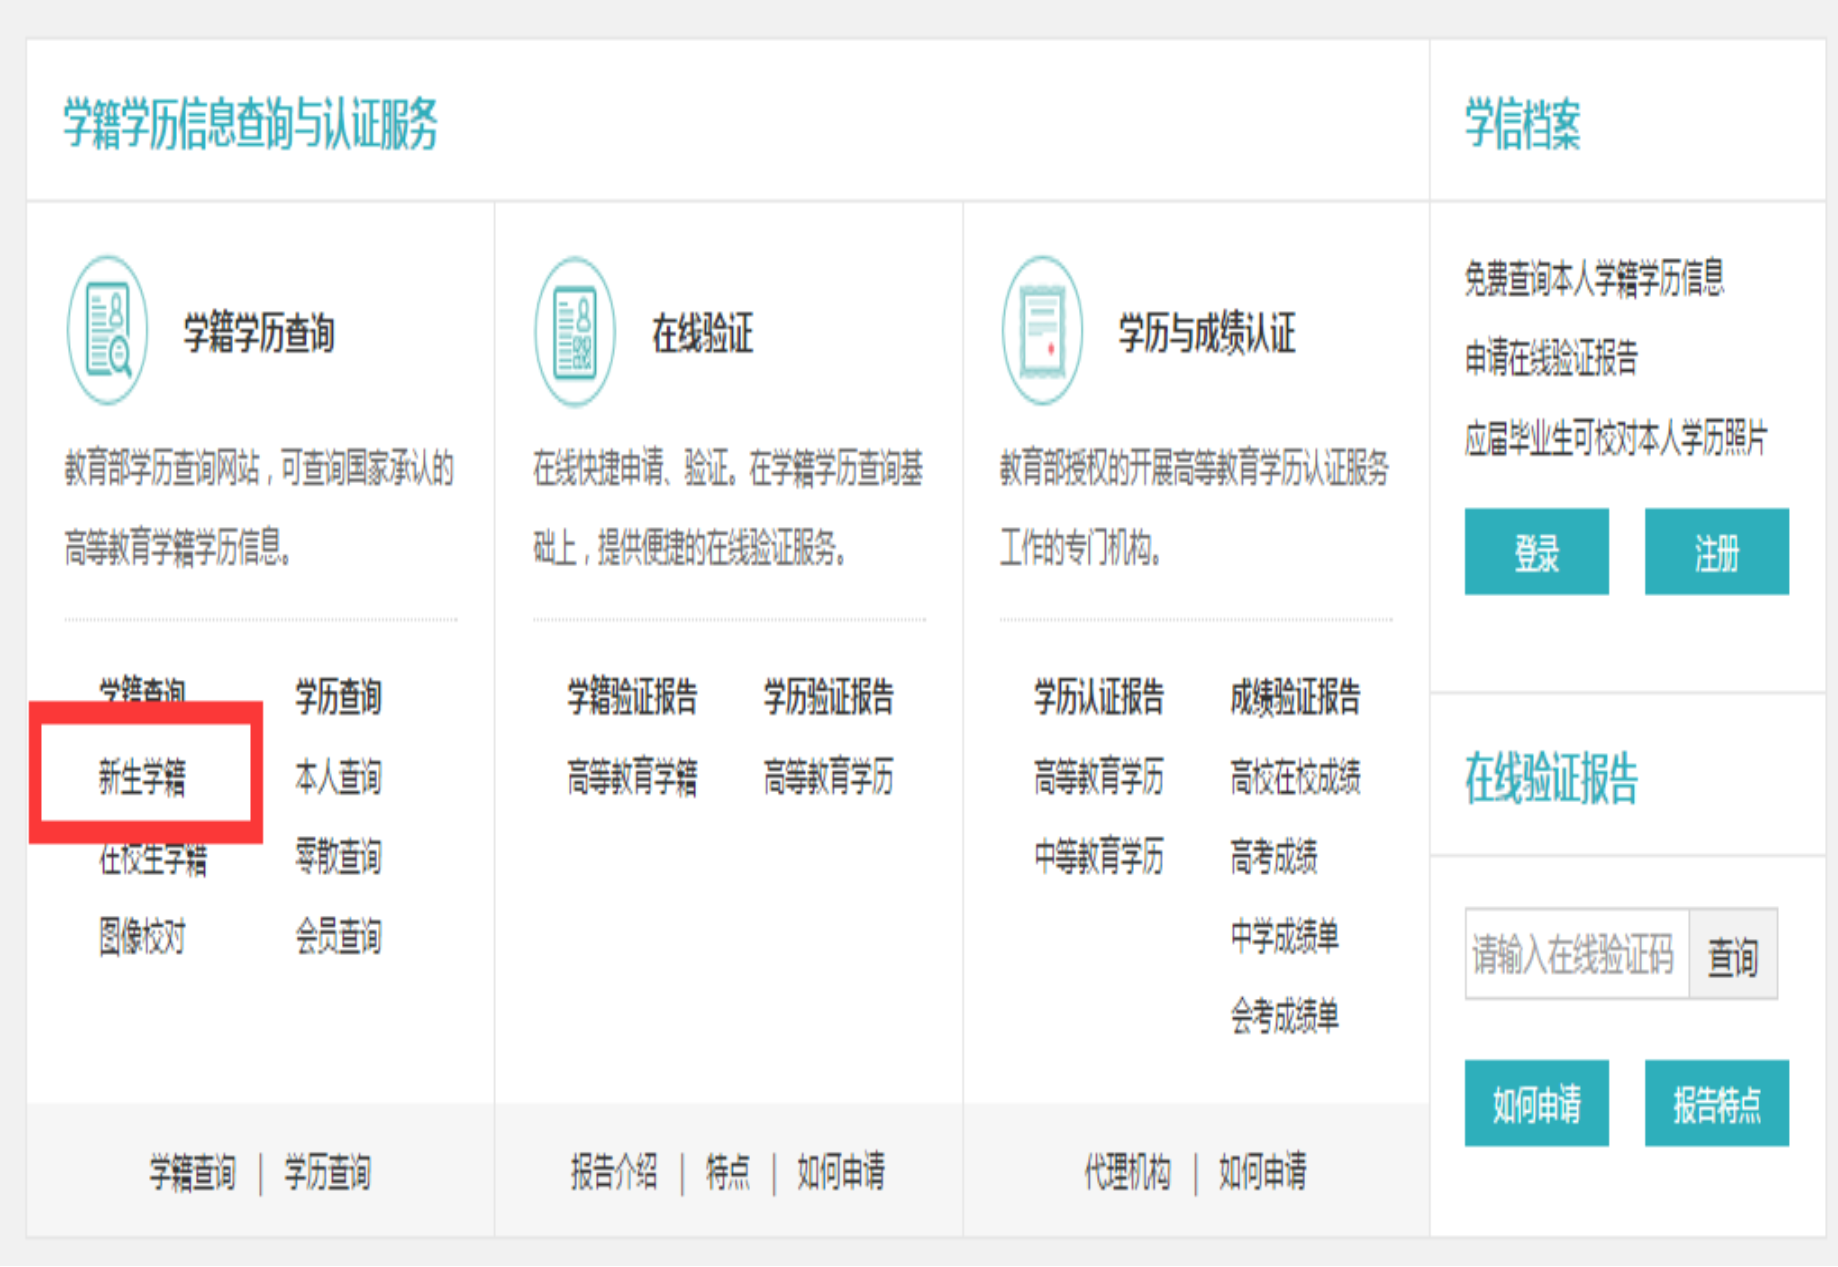1838x1267 pixels.
Task: Open 高校在校成绩 link
Action: point(1295,777)
